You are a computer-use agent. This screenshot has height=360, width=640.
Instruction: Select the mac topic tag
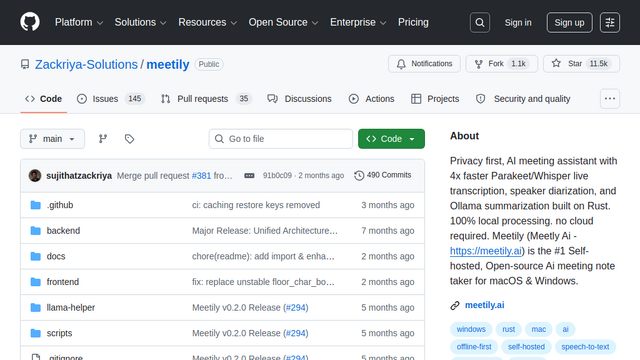click(538, 329)
